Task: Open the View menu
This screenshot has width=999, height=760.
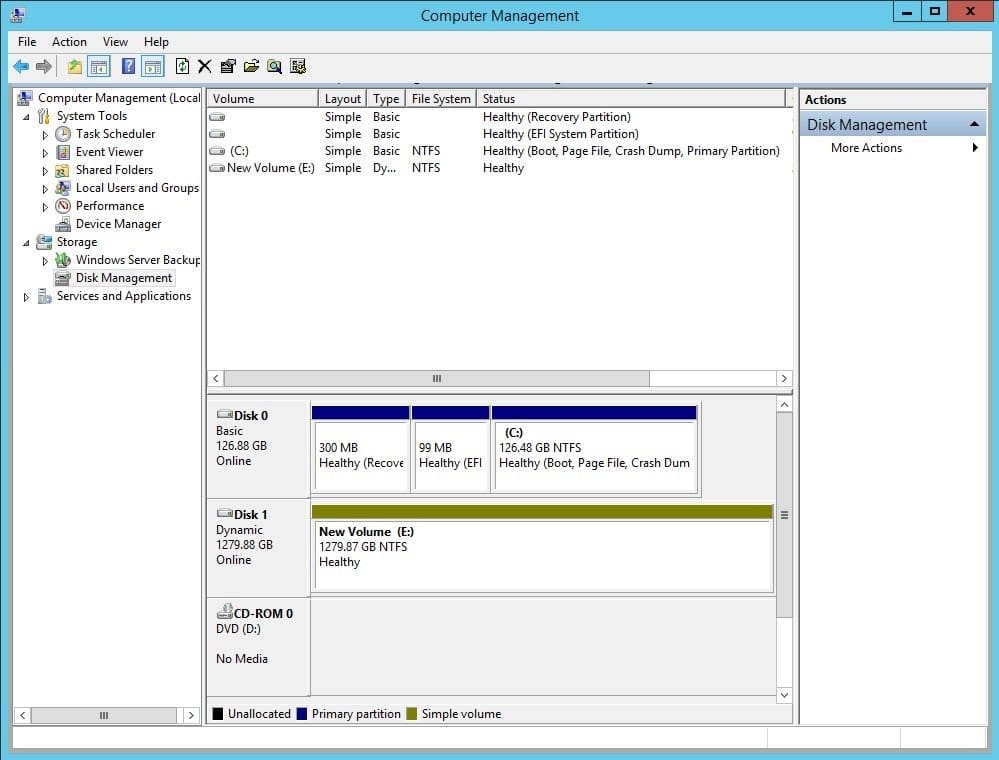Action: pyautogui.click(x=115, y=42)
